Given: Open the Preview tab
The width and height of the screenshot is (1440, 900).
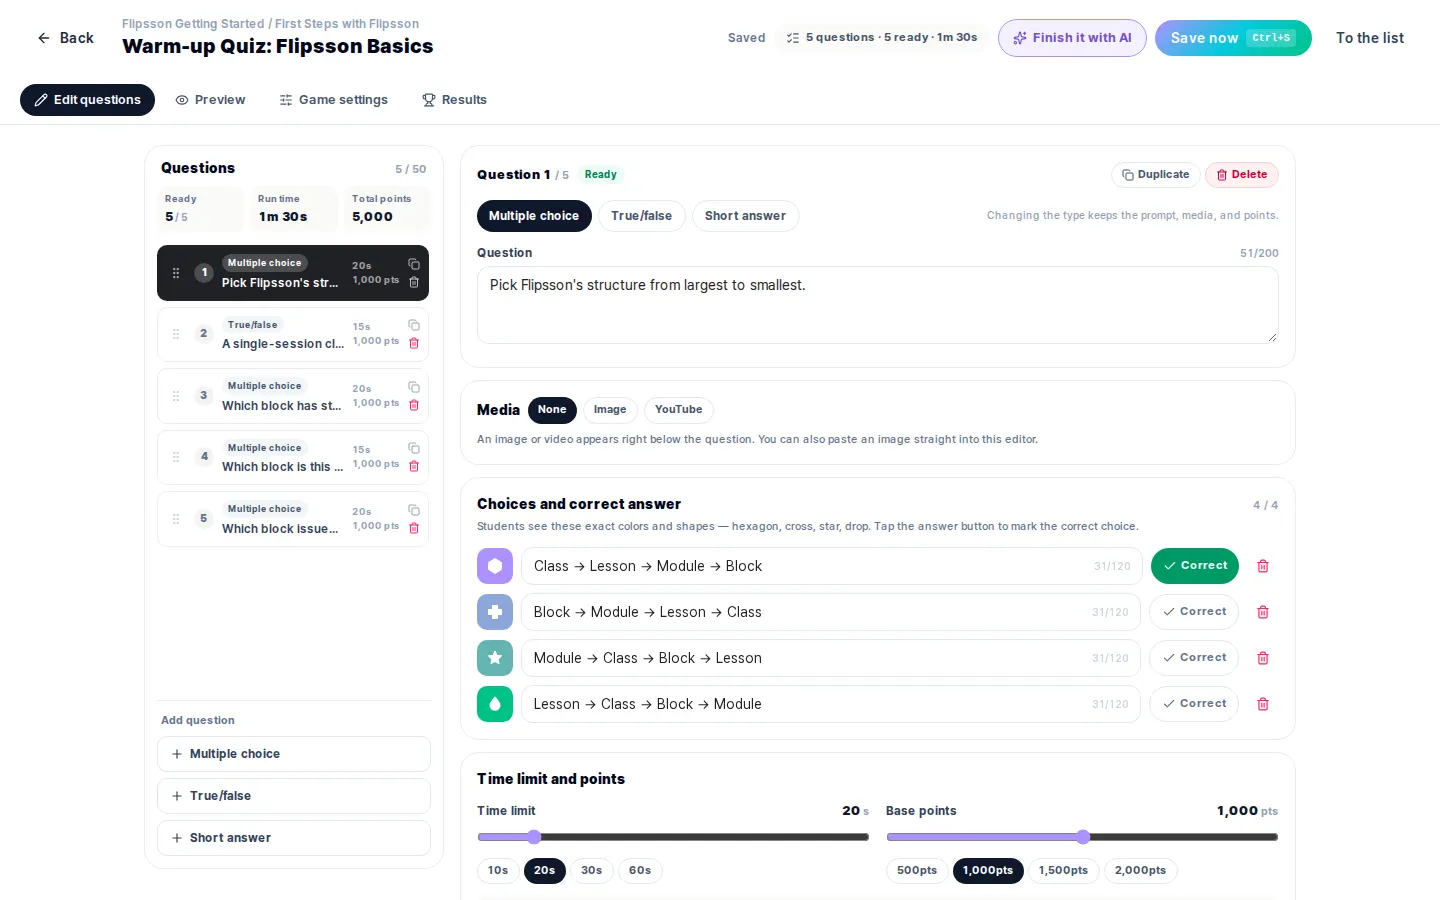Looking at the screenshot, I should (210, 100).
